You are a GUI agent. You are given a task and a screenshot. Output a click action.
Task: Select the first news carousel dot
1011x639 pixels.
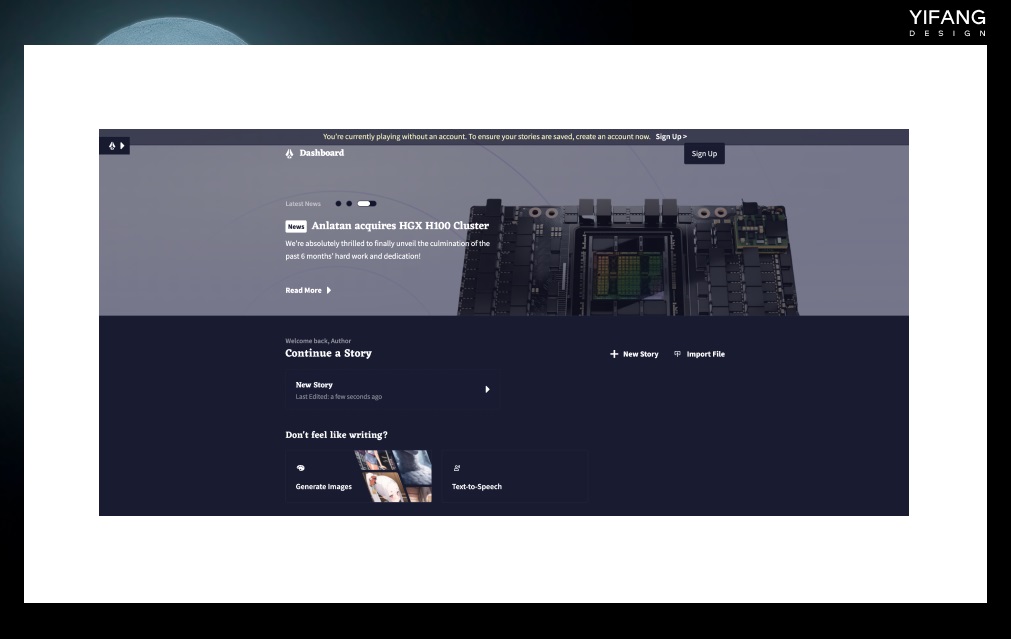(338, 204)
